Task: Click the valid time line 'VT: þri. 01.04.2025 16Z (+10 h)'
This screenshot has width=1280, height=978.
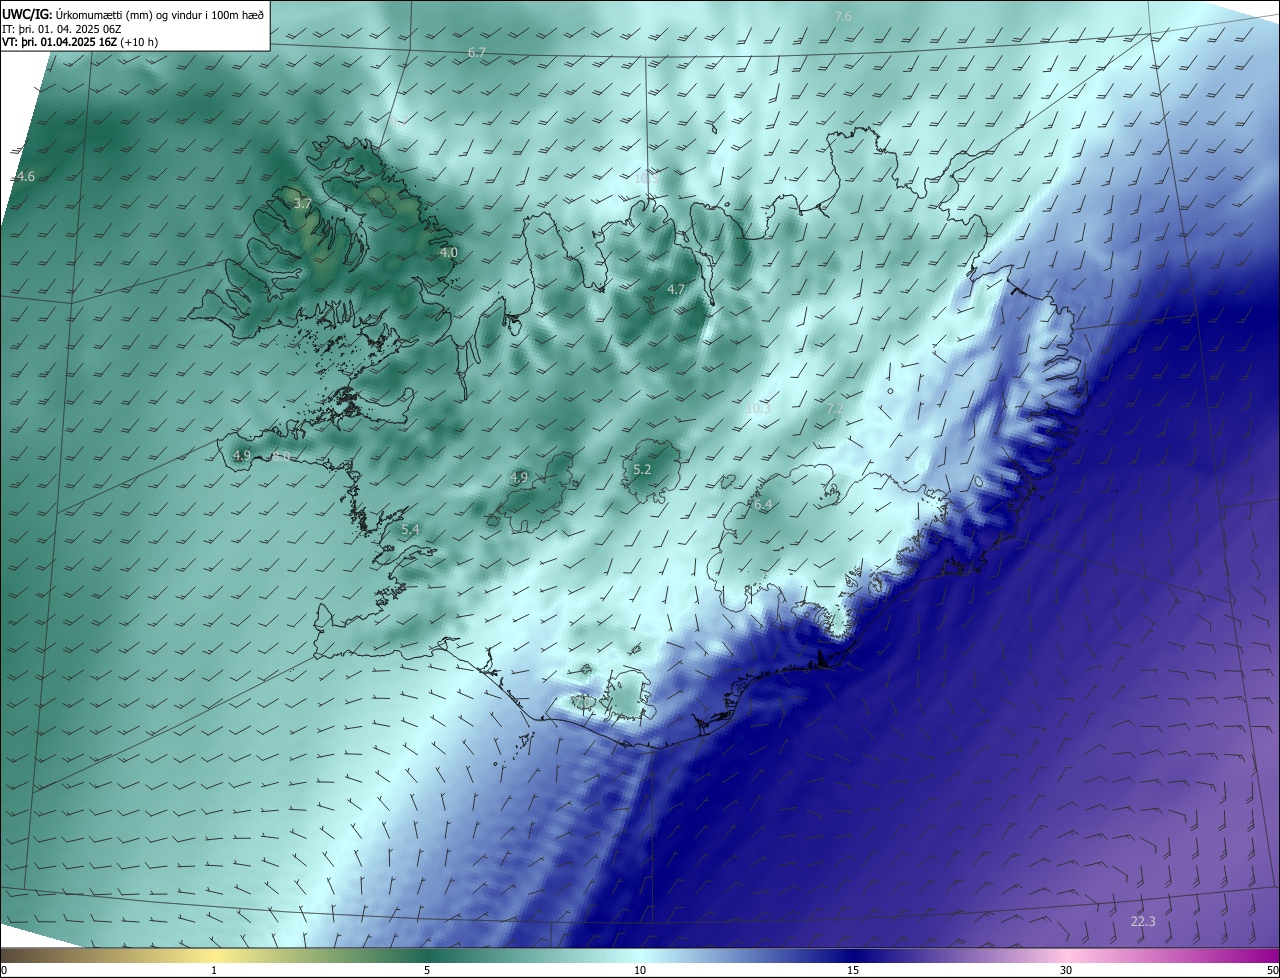Action: point(80,42)
